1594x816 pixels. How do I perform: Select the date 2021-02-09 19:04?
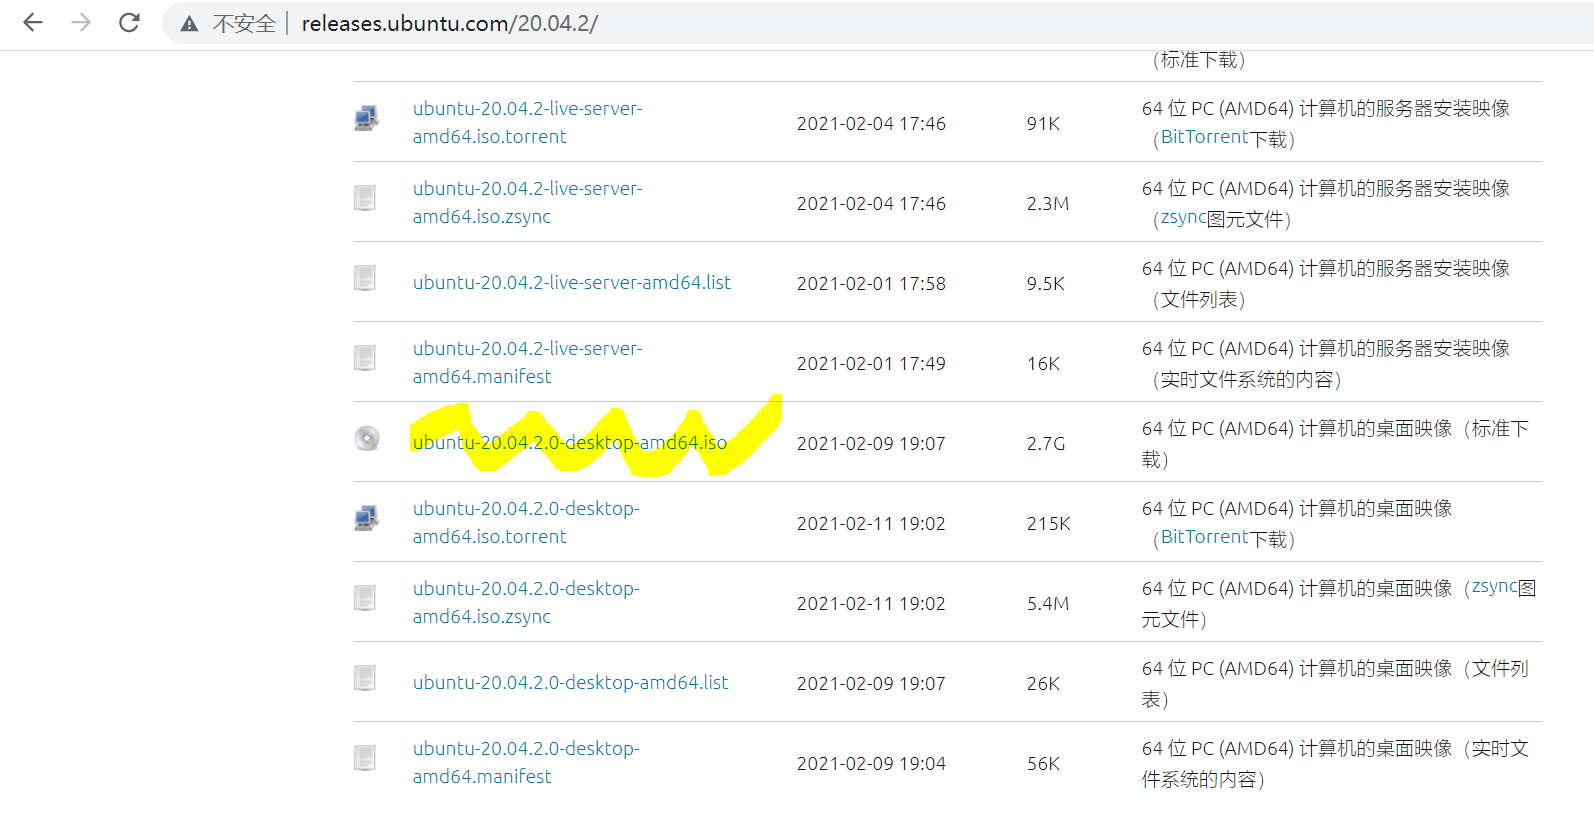pyautogui.click(x=871, y=763)
